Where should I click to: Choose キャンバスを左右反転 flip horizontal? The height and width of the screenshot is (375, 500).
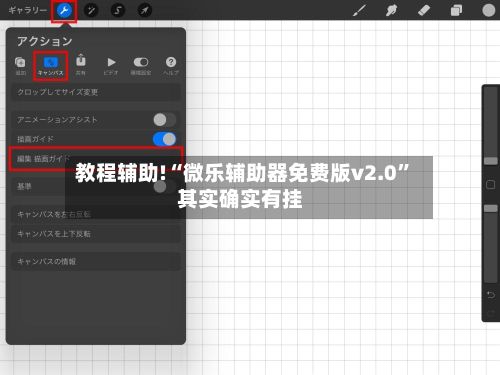[96, 214]
